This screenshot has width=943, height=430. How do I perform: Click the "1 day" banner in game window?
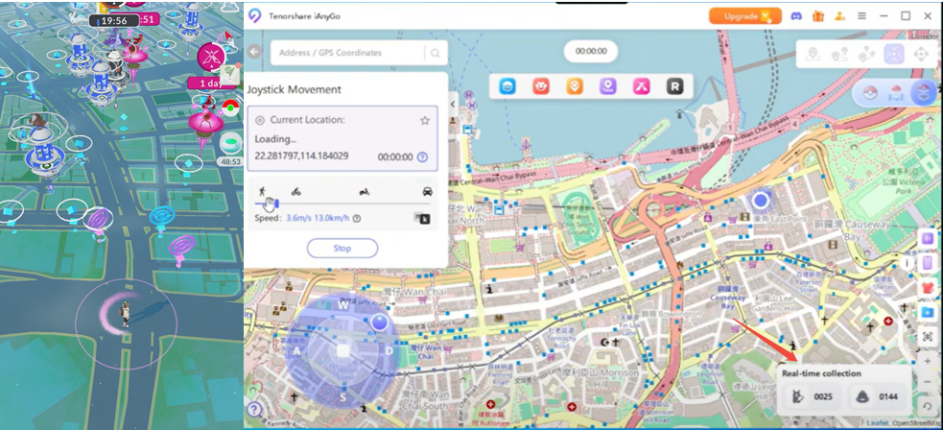coord(210,83)
